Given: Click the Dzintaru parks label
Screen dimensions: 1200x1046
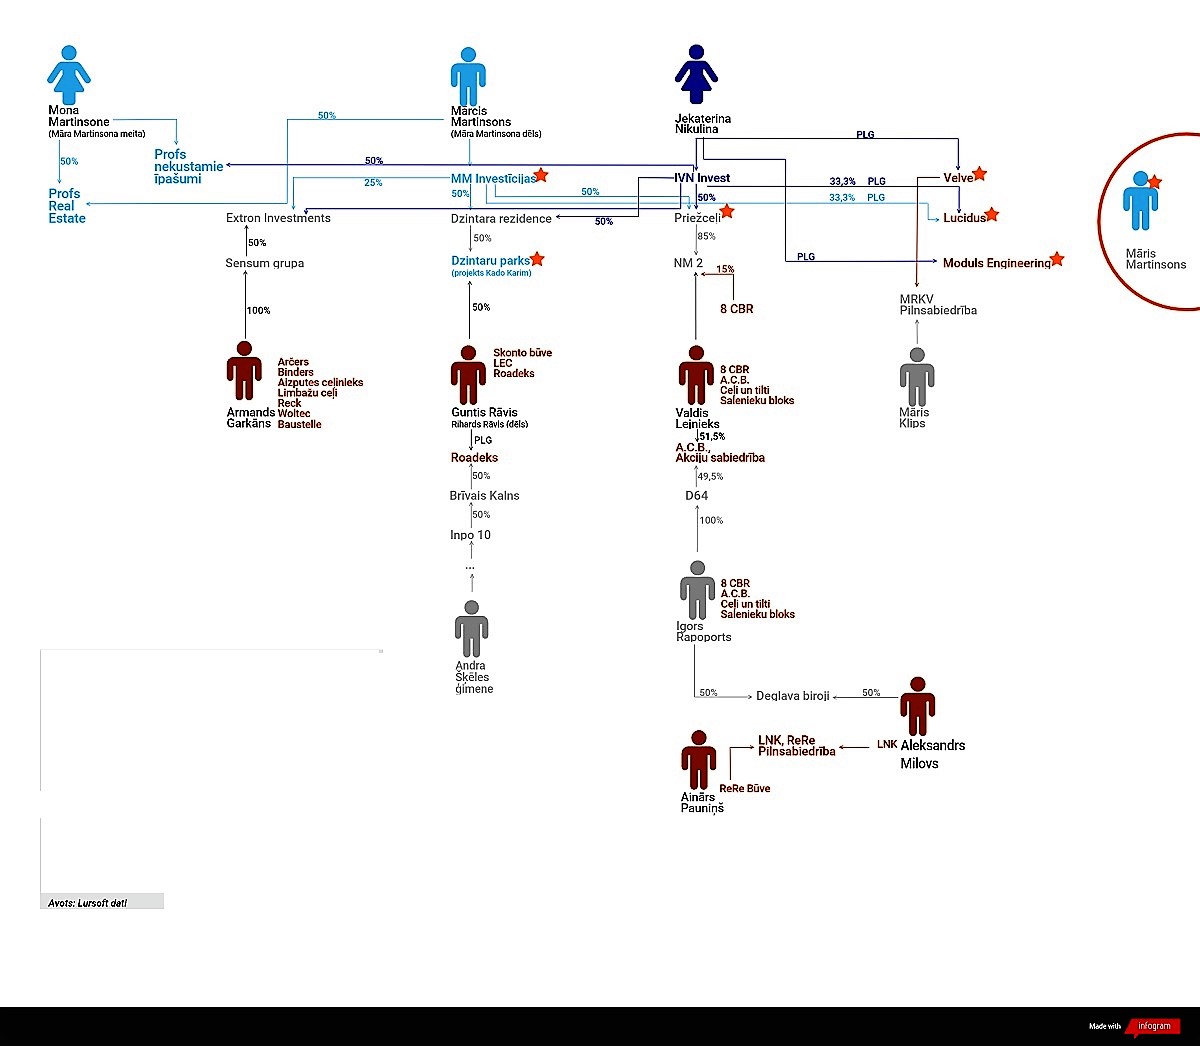Looking at the screenshot, I should coord(490,261).
